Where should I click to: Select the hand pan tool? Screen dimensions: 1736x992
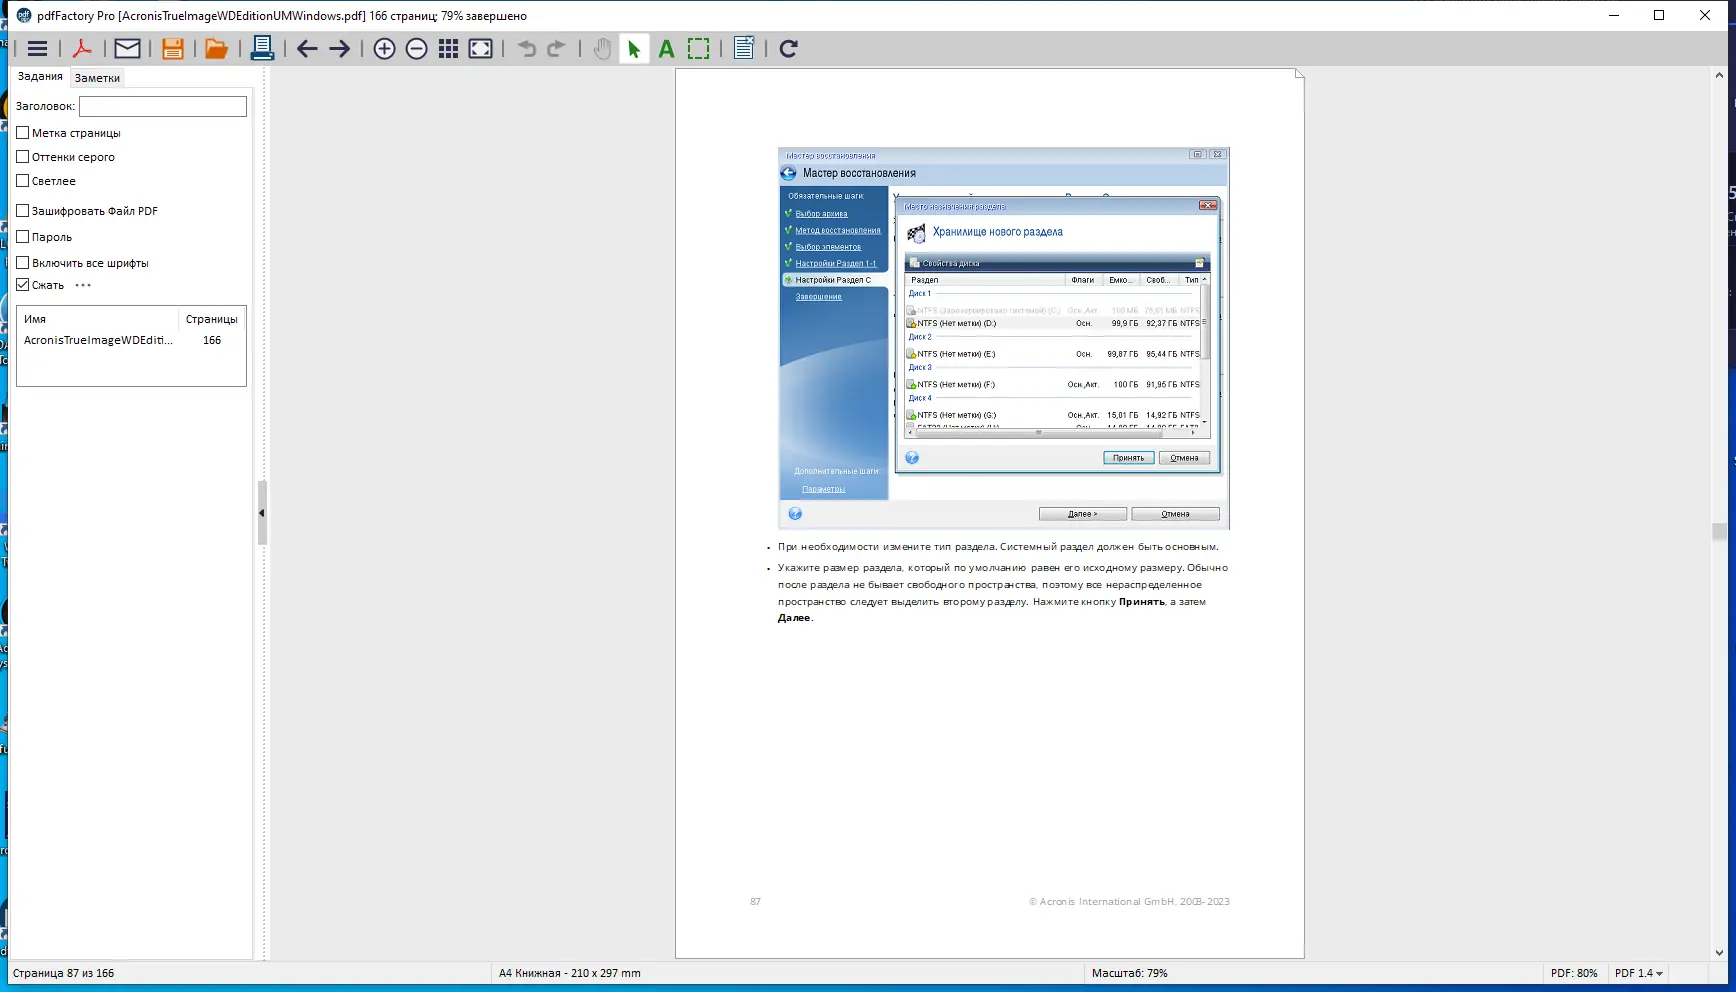[602, 49]
